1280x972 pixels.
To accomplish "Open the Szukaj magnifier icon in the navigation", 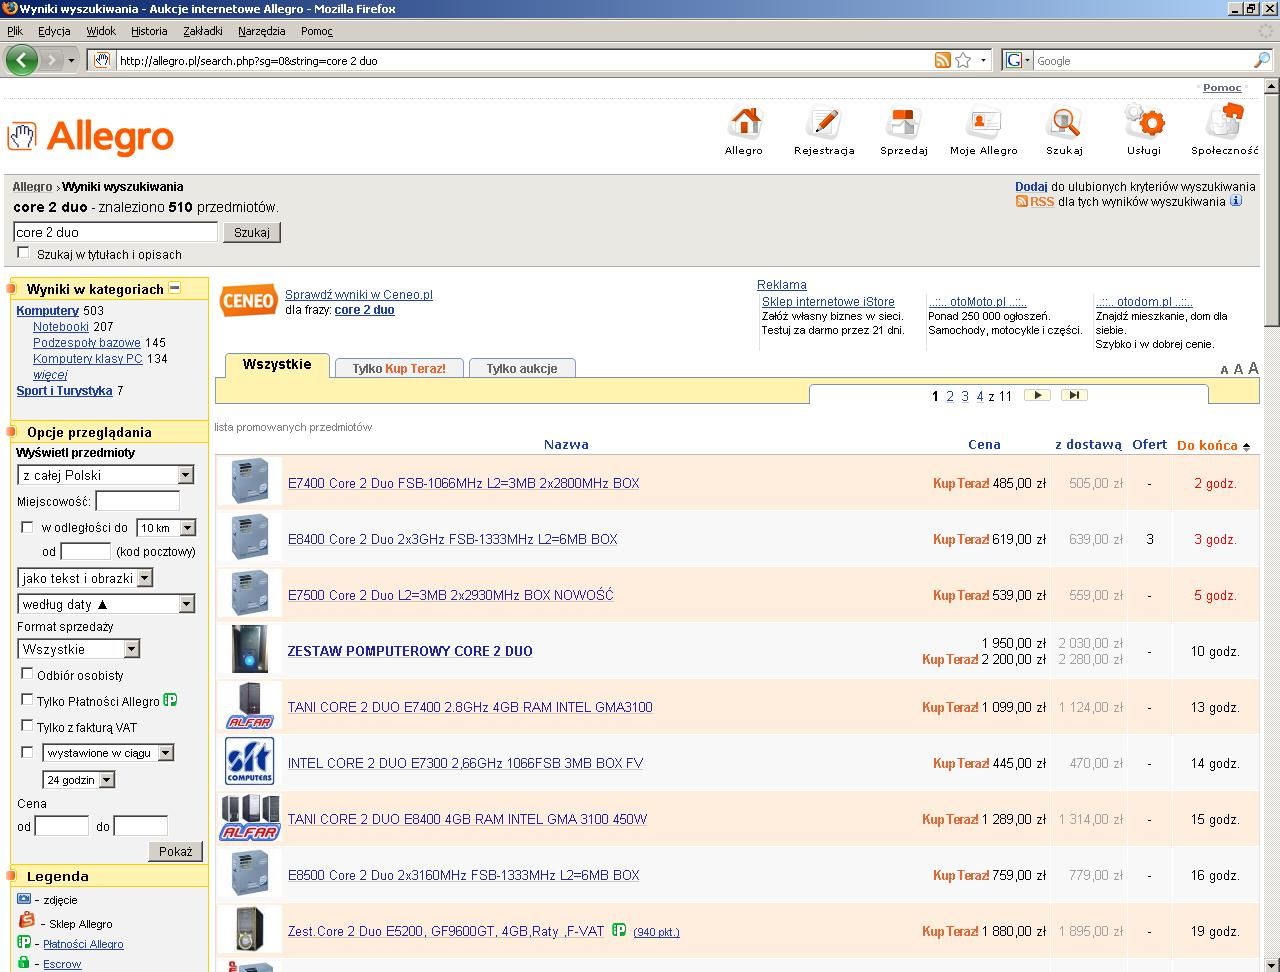I will coord(1064,123).
